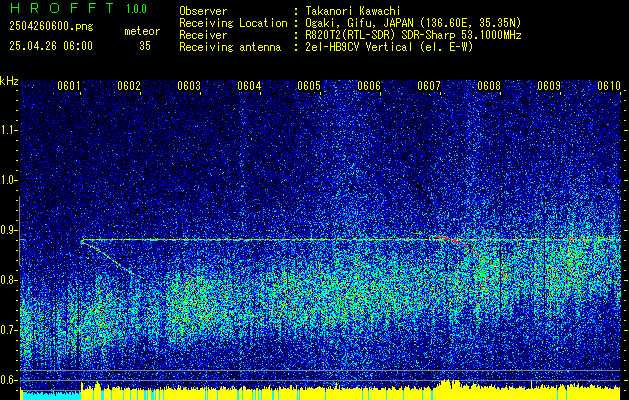Viewport: 629px width, 400px height.
Task: Click the cyan bar segment at bottom left
Action: tap(50, 395)
